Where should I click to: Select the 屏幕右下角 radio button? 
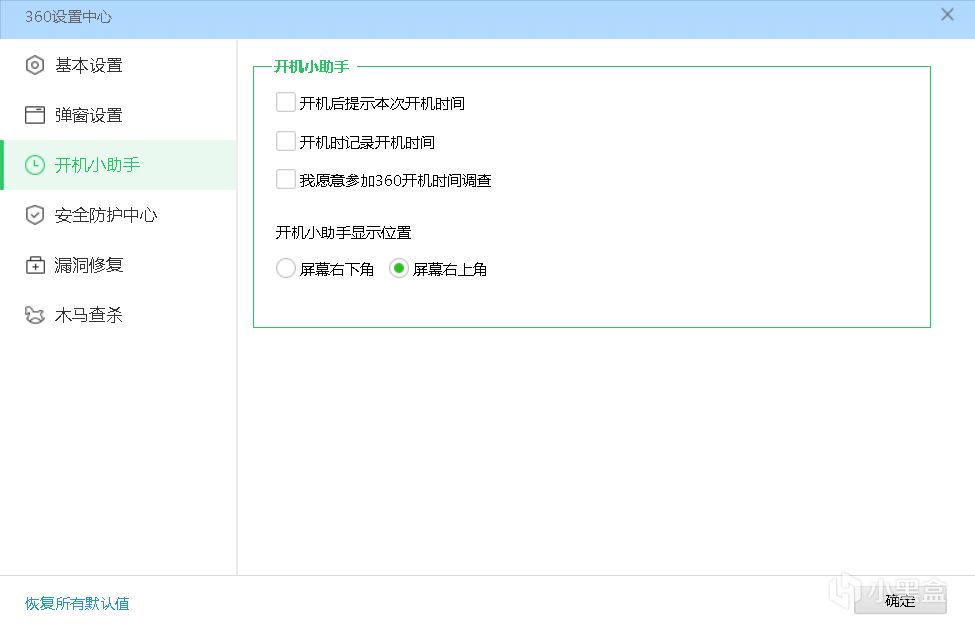[x=285, y=269]
